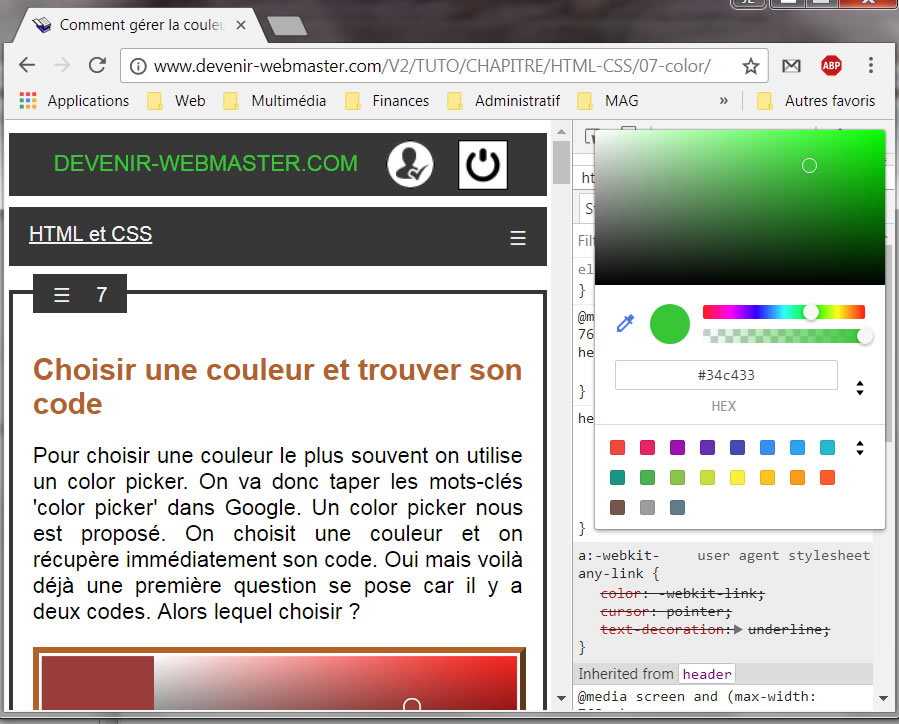Open the Multimédia bookmarks folder

point(275,101)
